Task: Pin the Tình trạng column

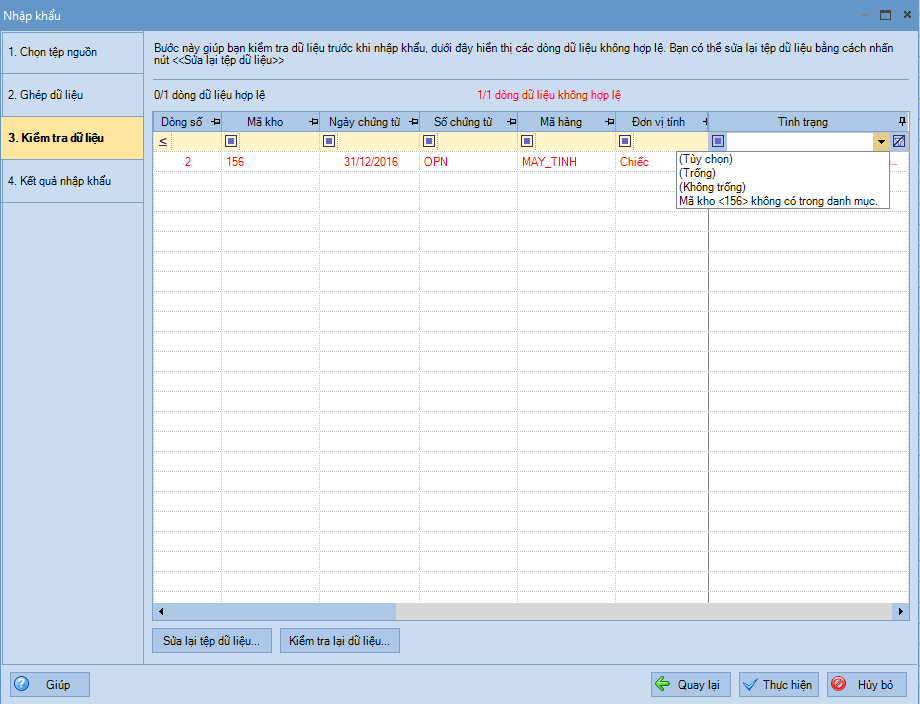Action: coord(902,122)
